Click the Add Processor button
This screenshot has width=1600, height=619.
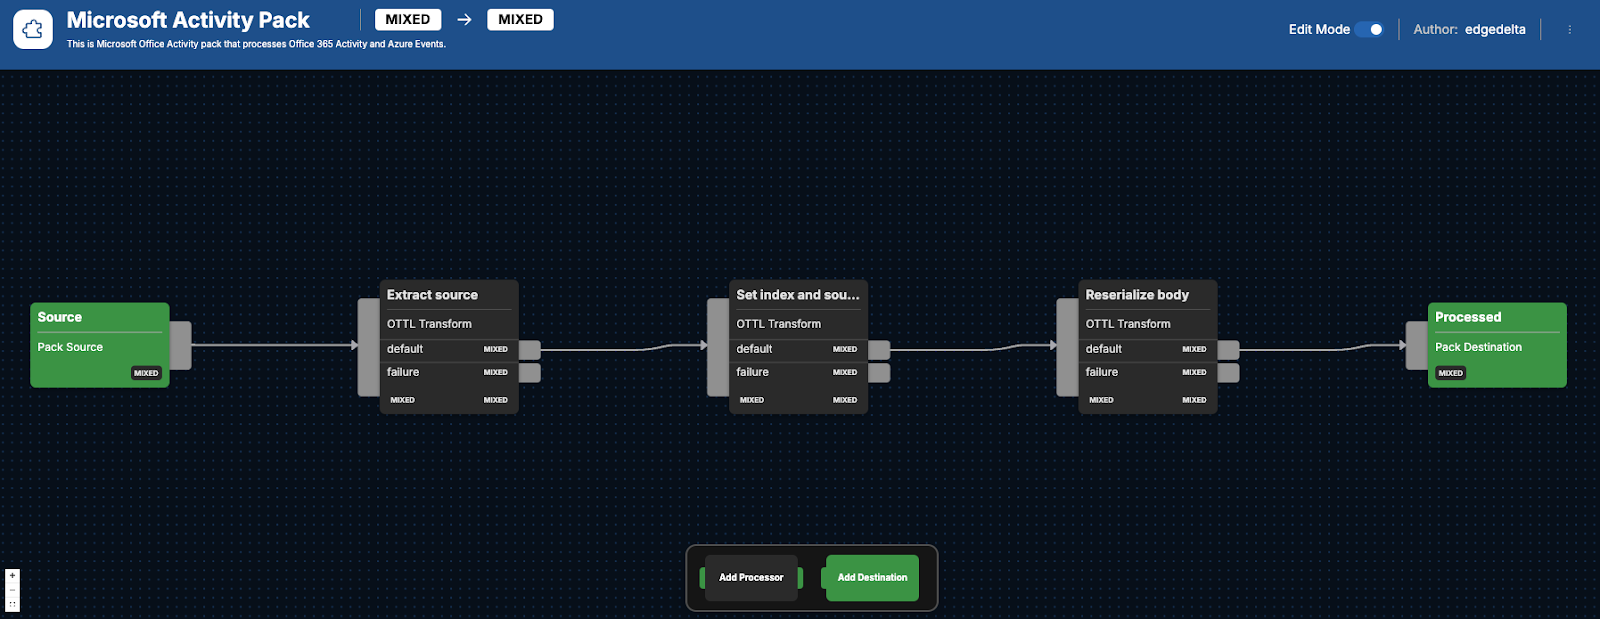coord(751,578)
